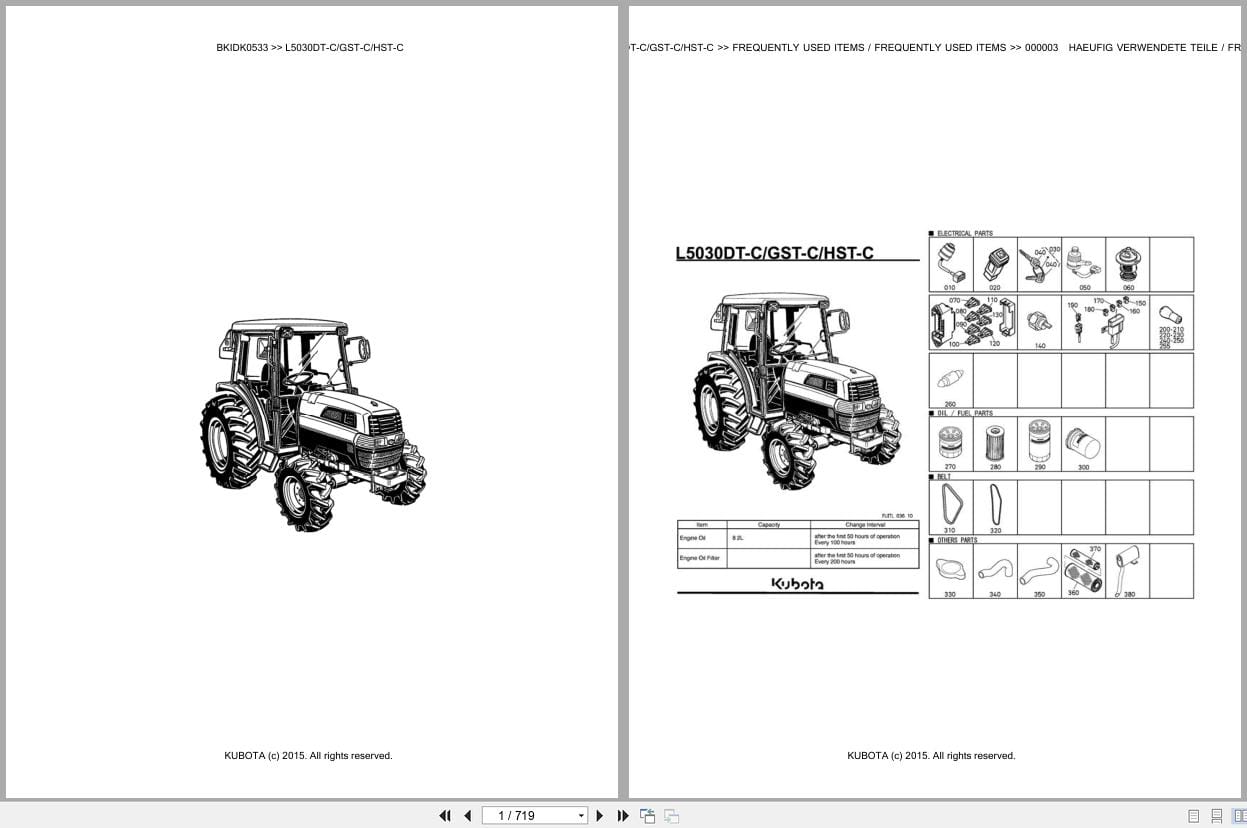Click the previous view history icon

click(647, 816)
